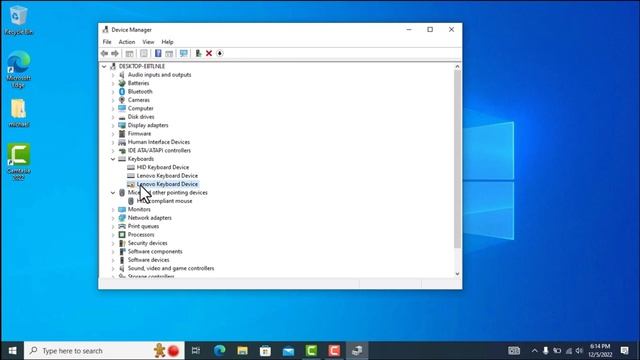640x360 pixels.
Task: Open Task View on the taskbar
Action: 196,351
